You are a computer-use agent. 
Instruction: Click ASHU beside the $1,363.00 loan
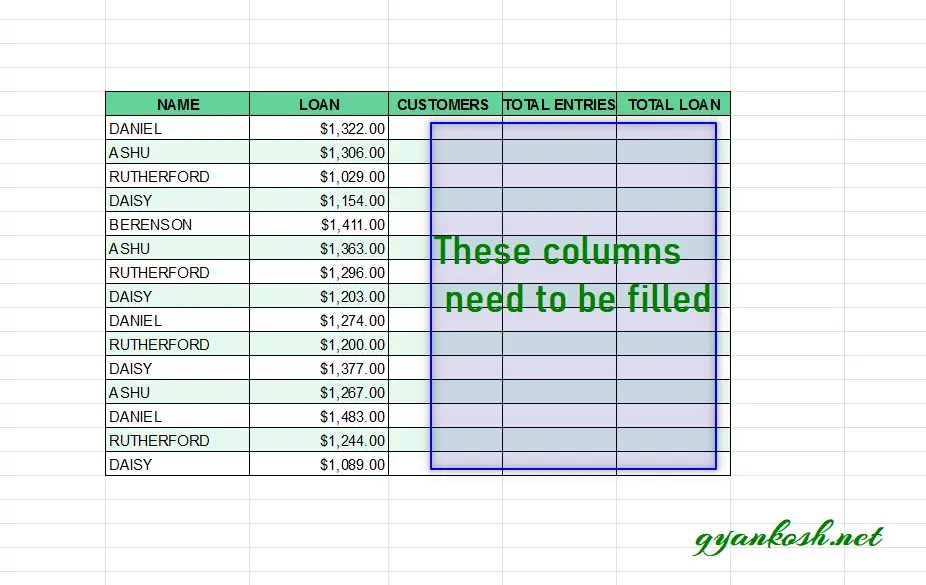pyautogui.click(x=178, y=248)
